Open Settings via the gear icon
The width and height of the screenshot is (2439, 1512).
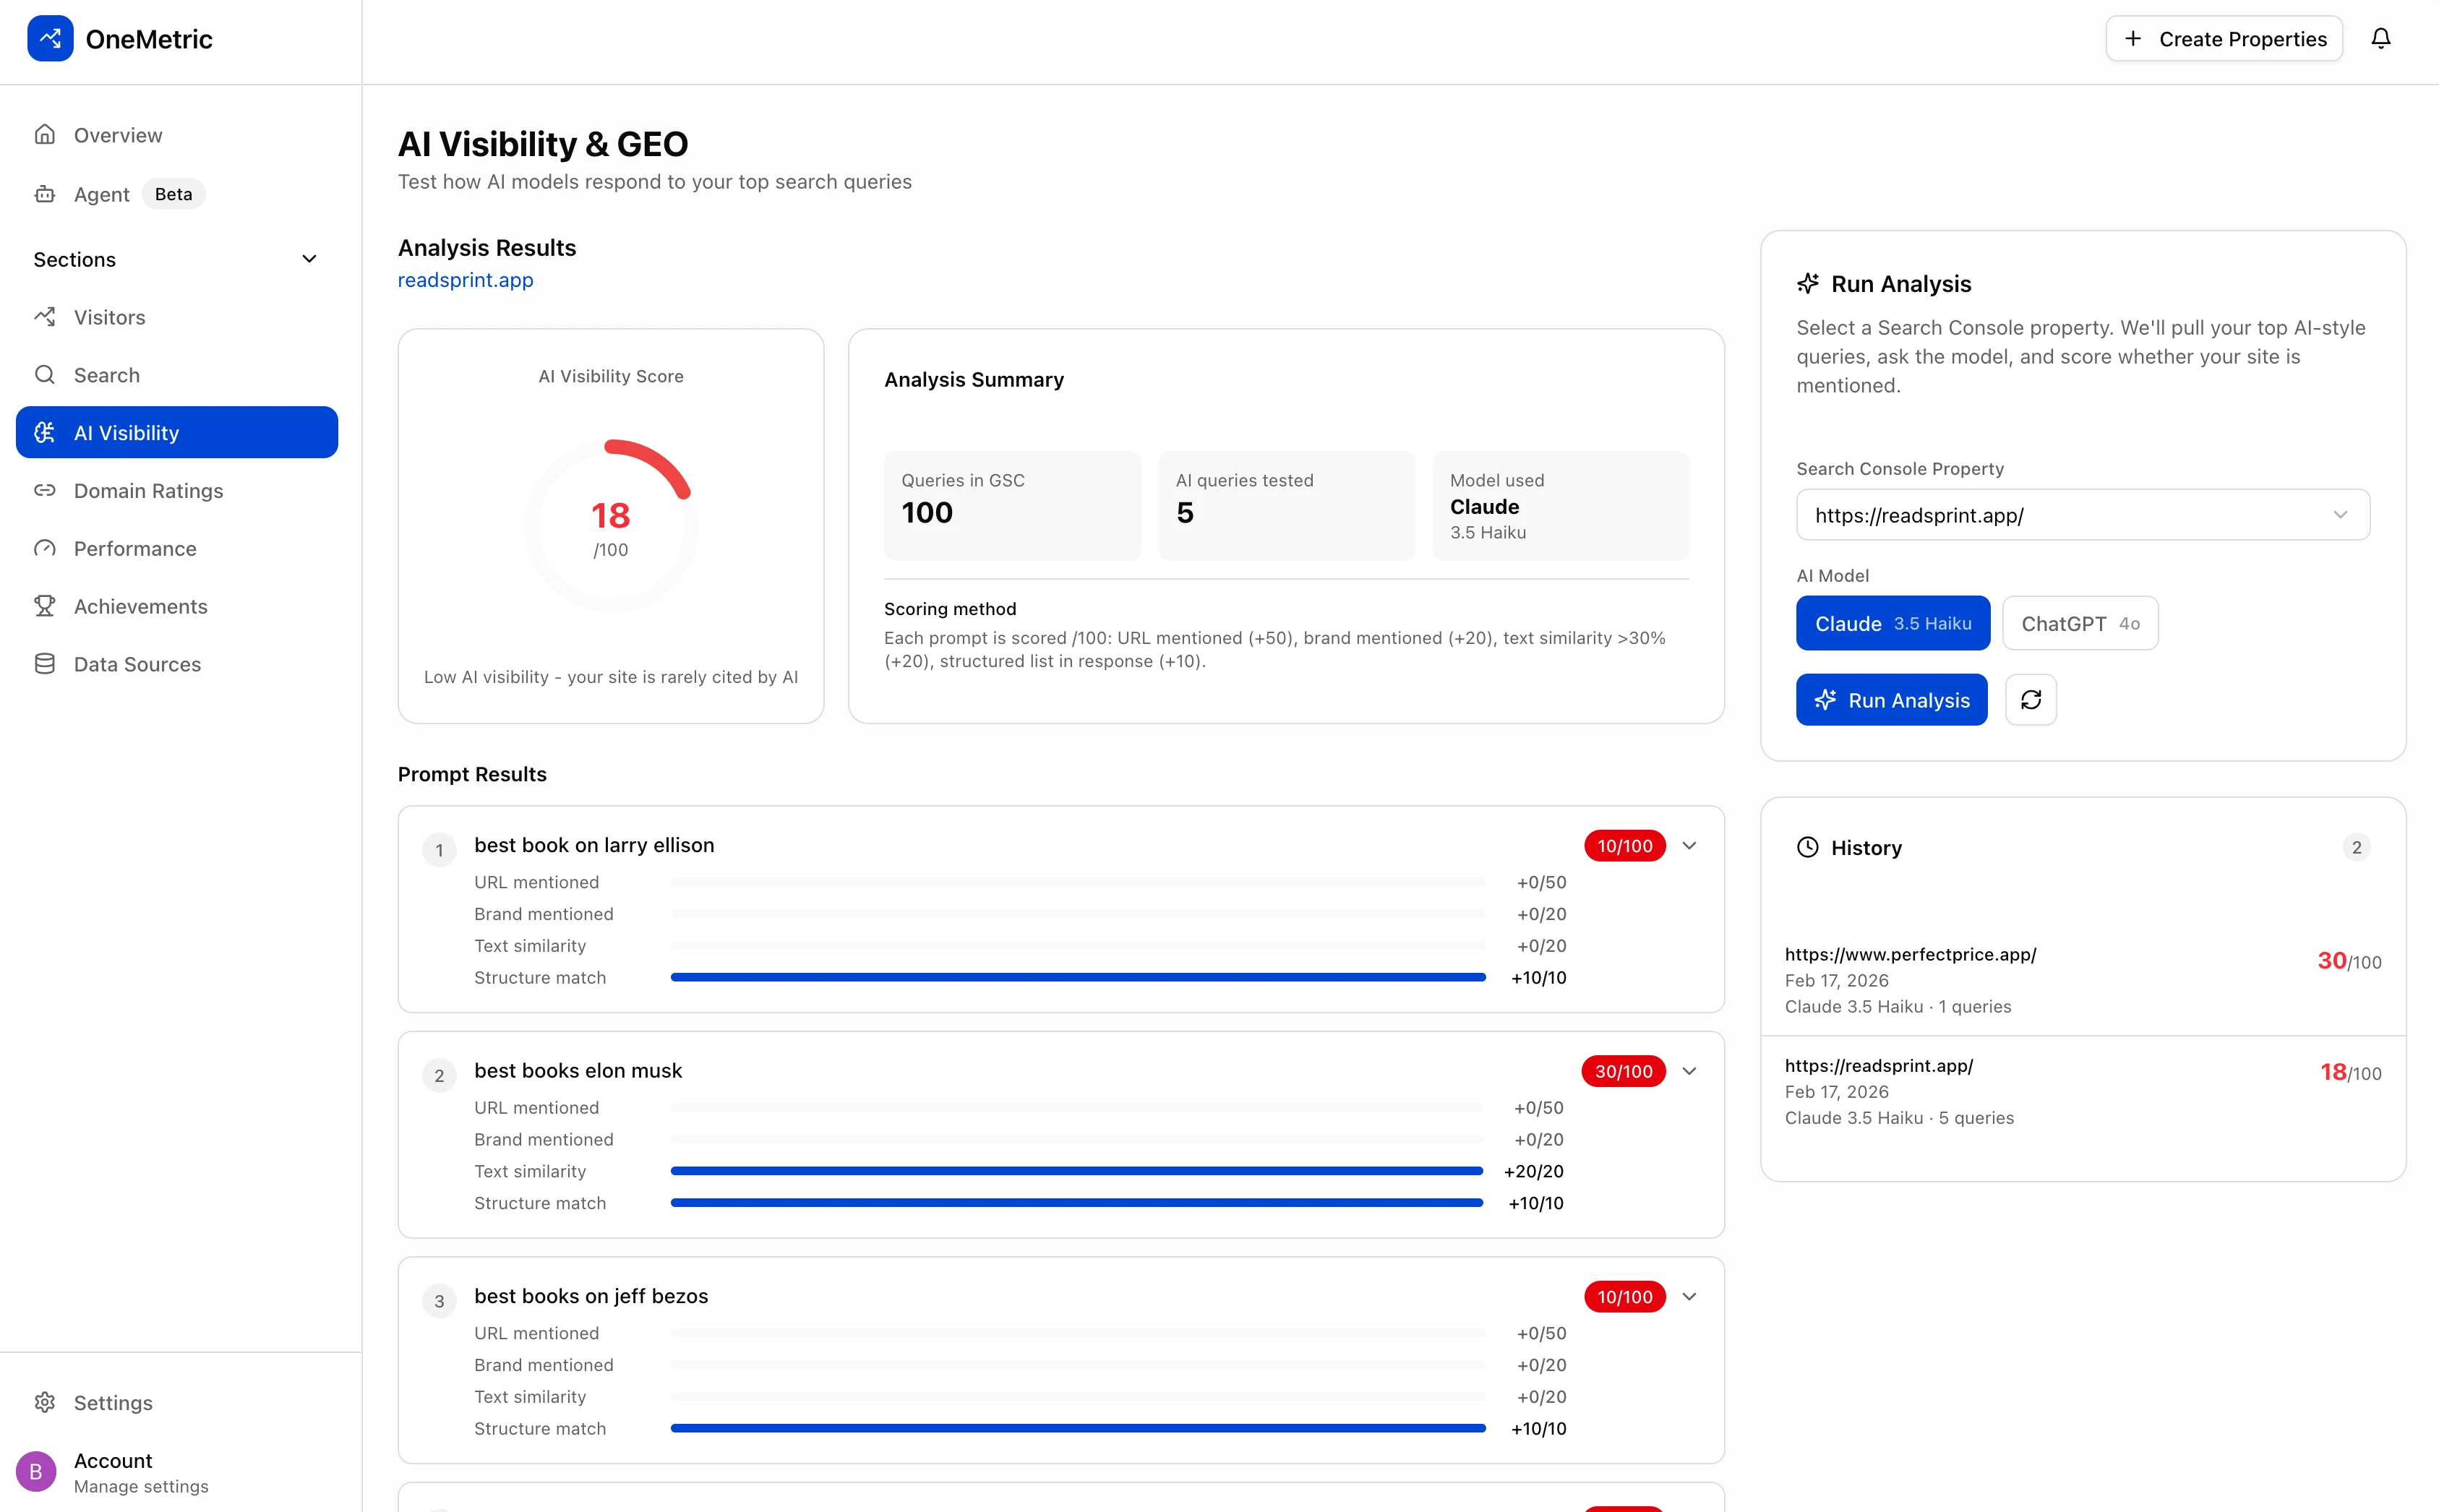(x=45, y=1402)
